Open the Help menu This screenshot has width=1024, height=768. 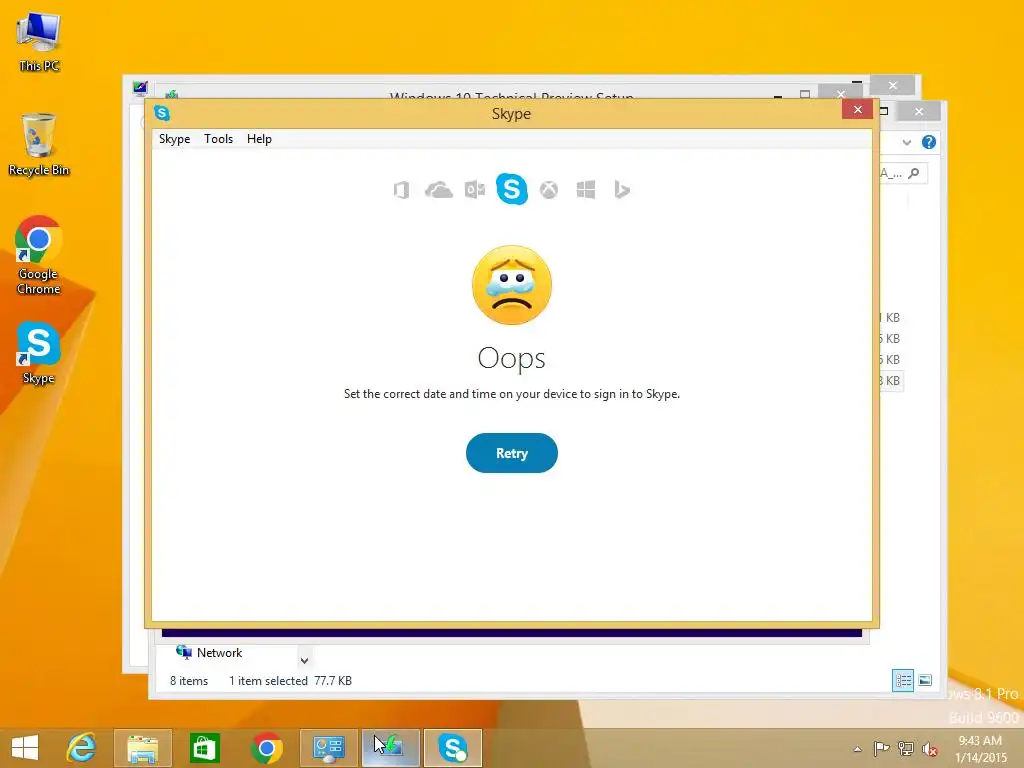click(259, 138)
